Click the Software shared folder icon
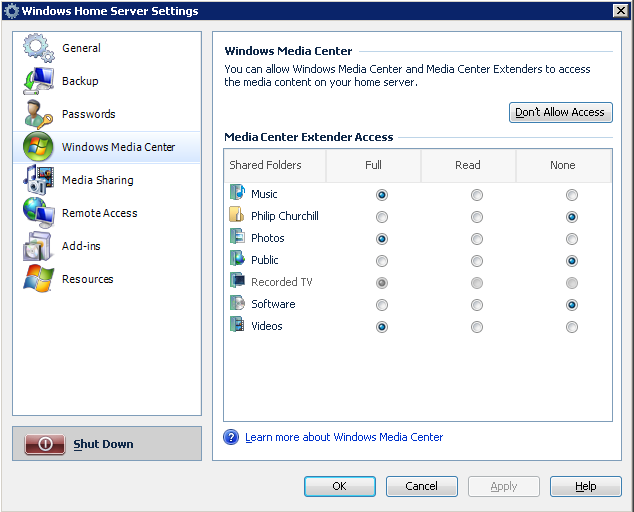 tap(237, 303)
